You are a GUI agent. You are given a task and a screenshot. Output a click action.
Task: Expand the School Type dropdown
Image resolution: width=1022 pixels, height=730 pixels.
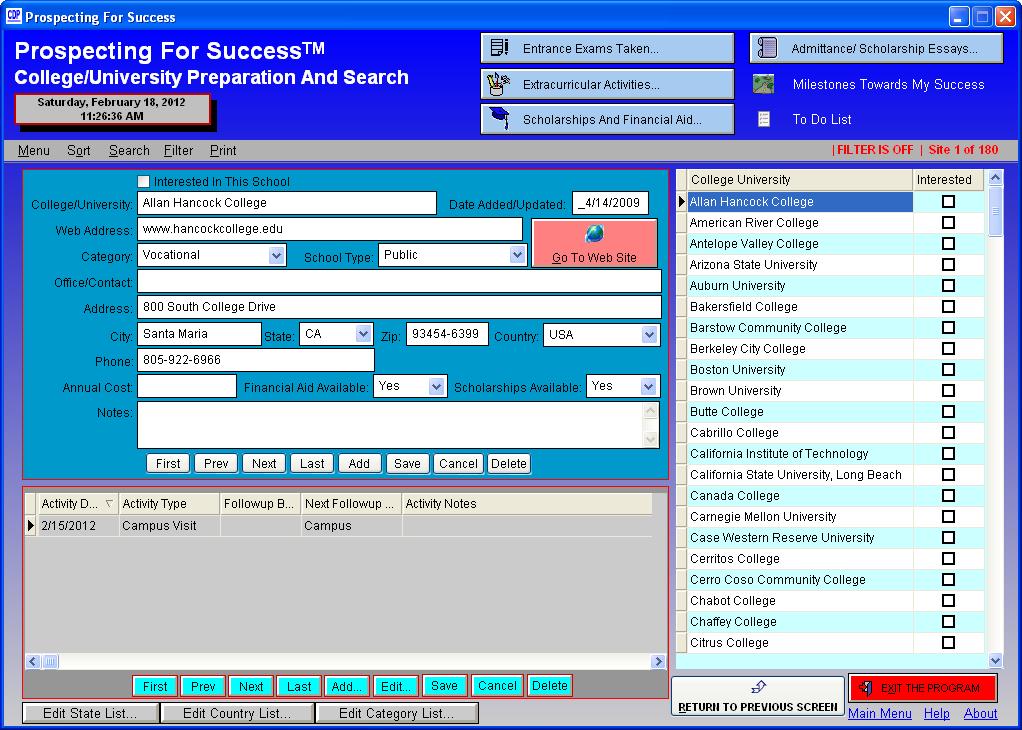(x=518, y=255)
